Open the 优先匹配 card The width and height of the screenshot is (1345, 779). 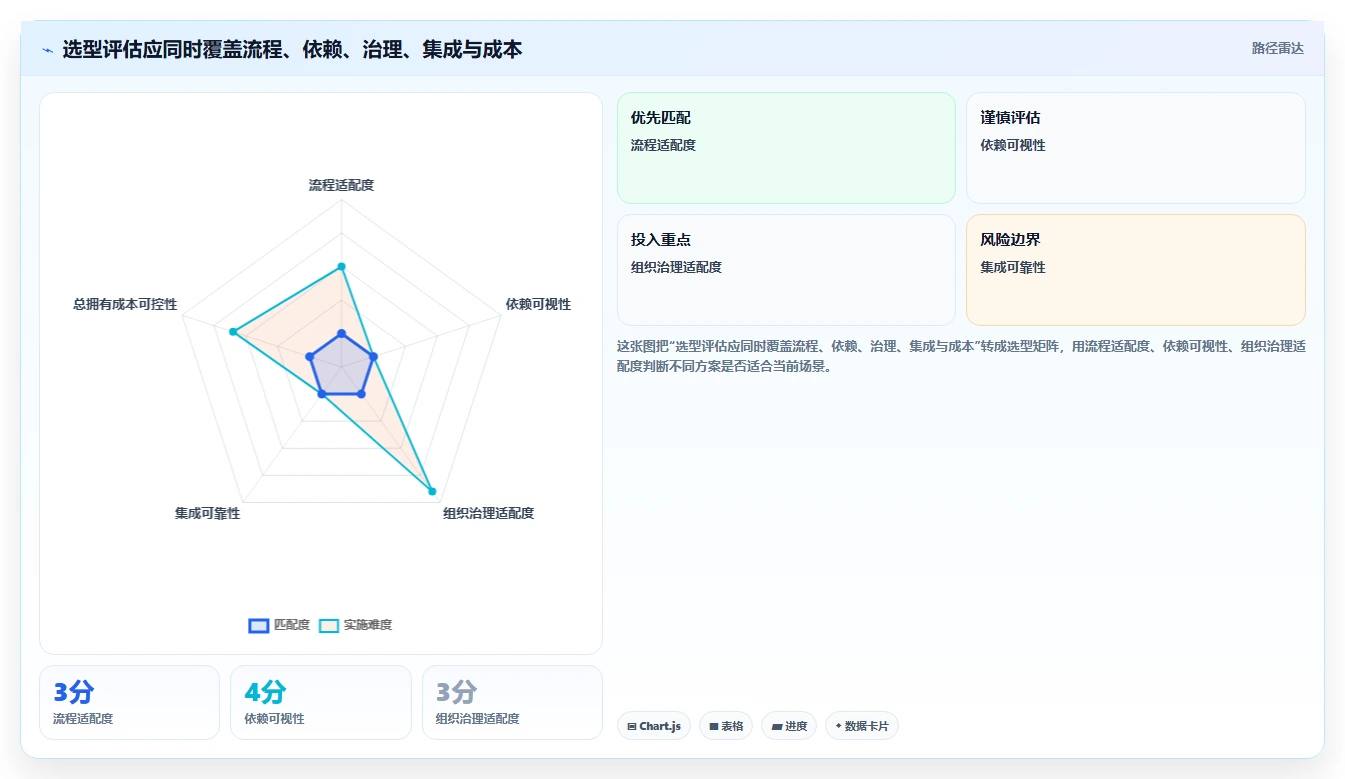click(786, 148)
